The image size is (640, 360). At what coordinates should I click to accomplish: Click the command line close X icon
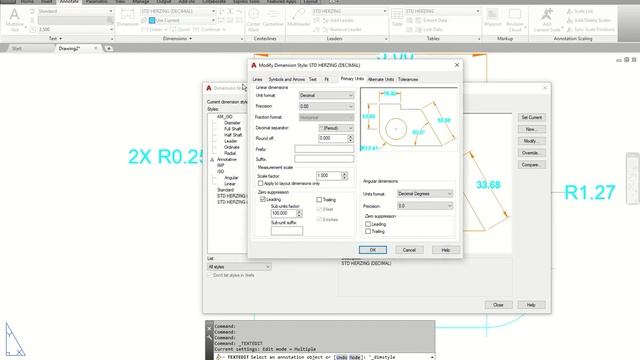(x=209, y=328)
